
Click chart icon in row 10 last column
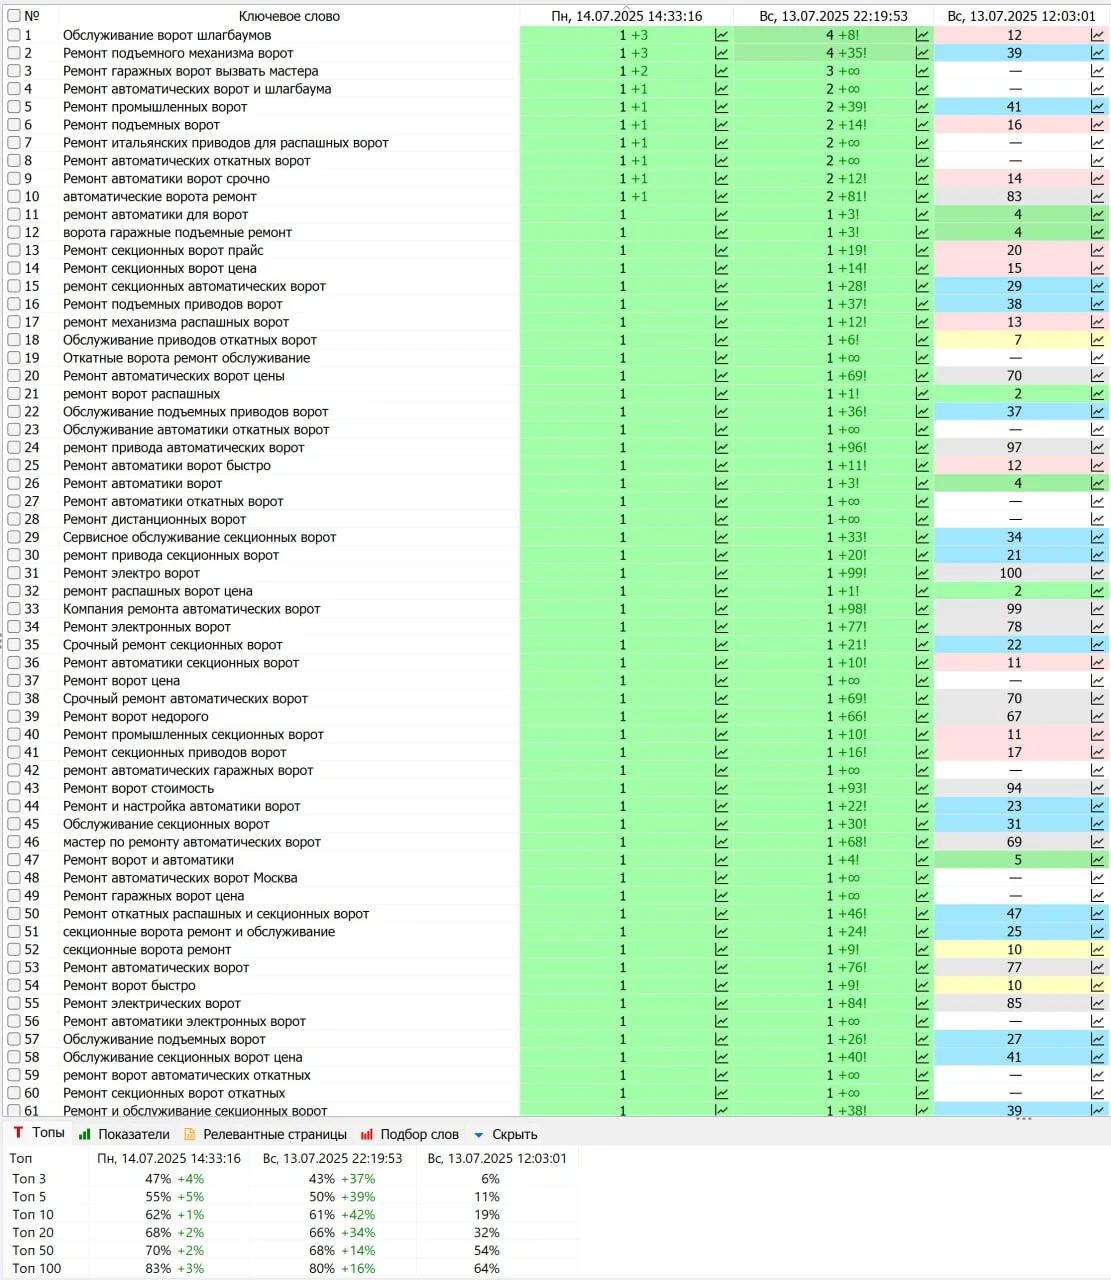coord(1098,197)
